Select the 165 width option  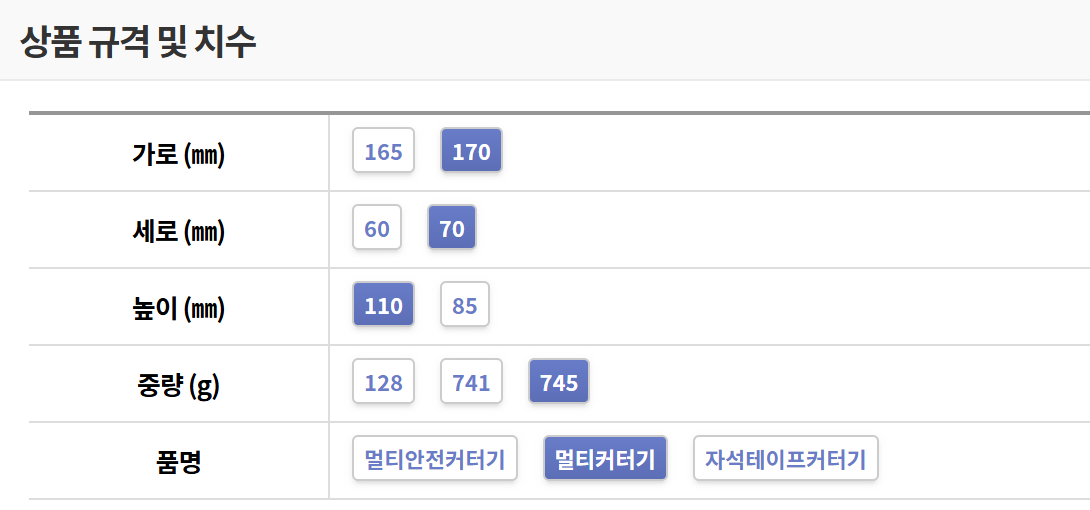[383, 152]
